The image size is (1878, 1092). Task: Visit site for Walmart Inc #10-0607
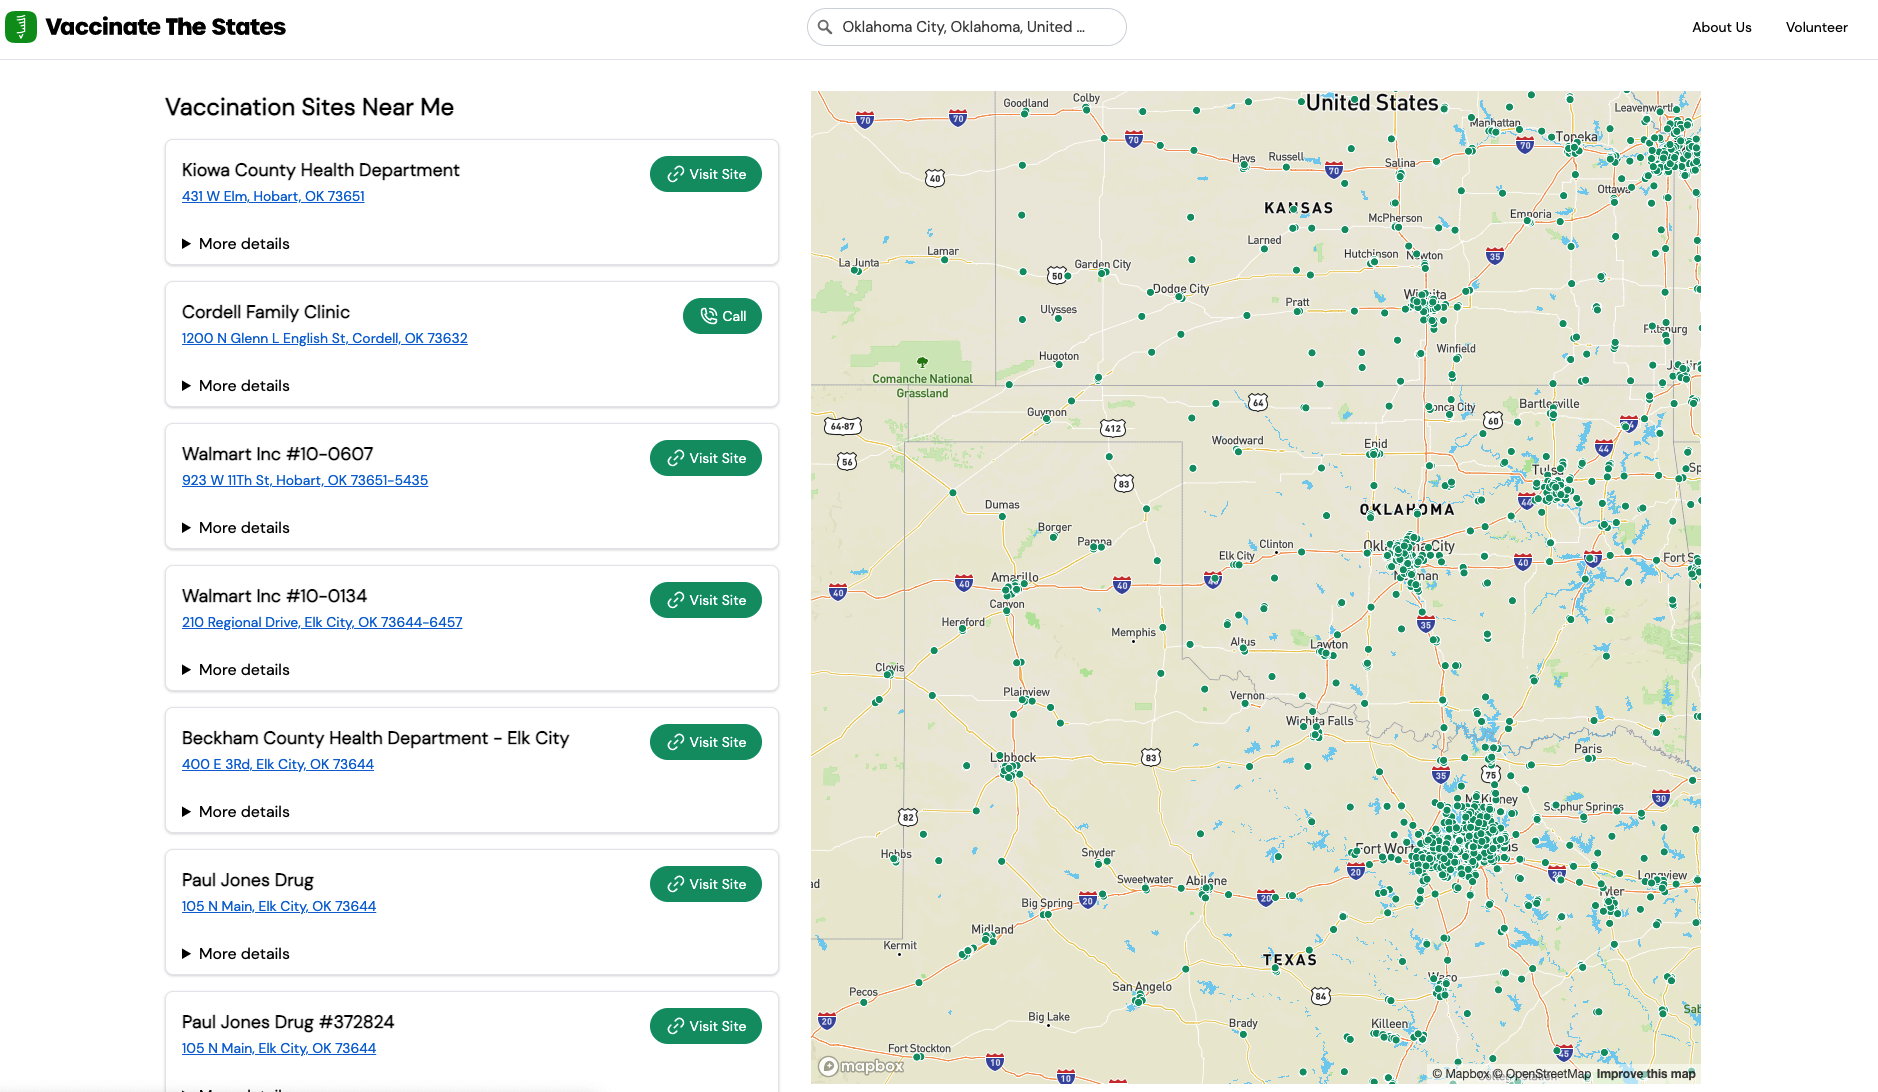point(706,458)
